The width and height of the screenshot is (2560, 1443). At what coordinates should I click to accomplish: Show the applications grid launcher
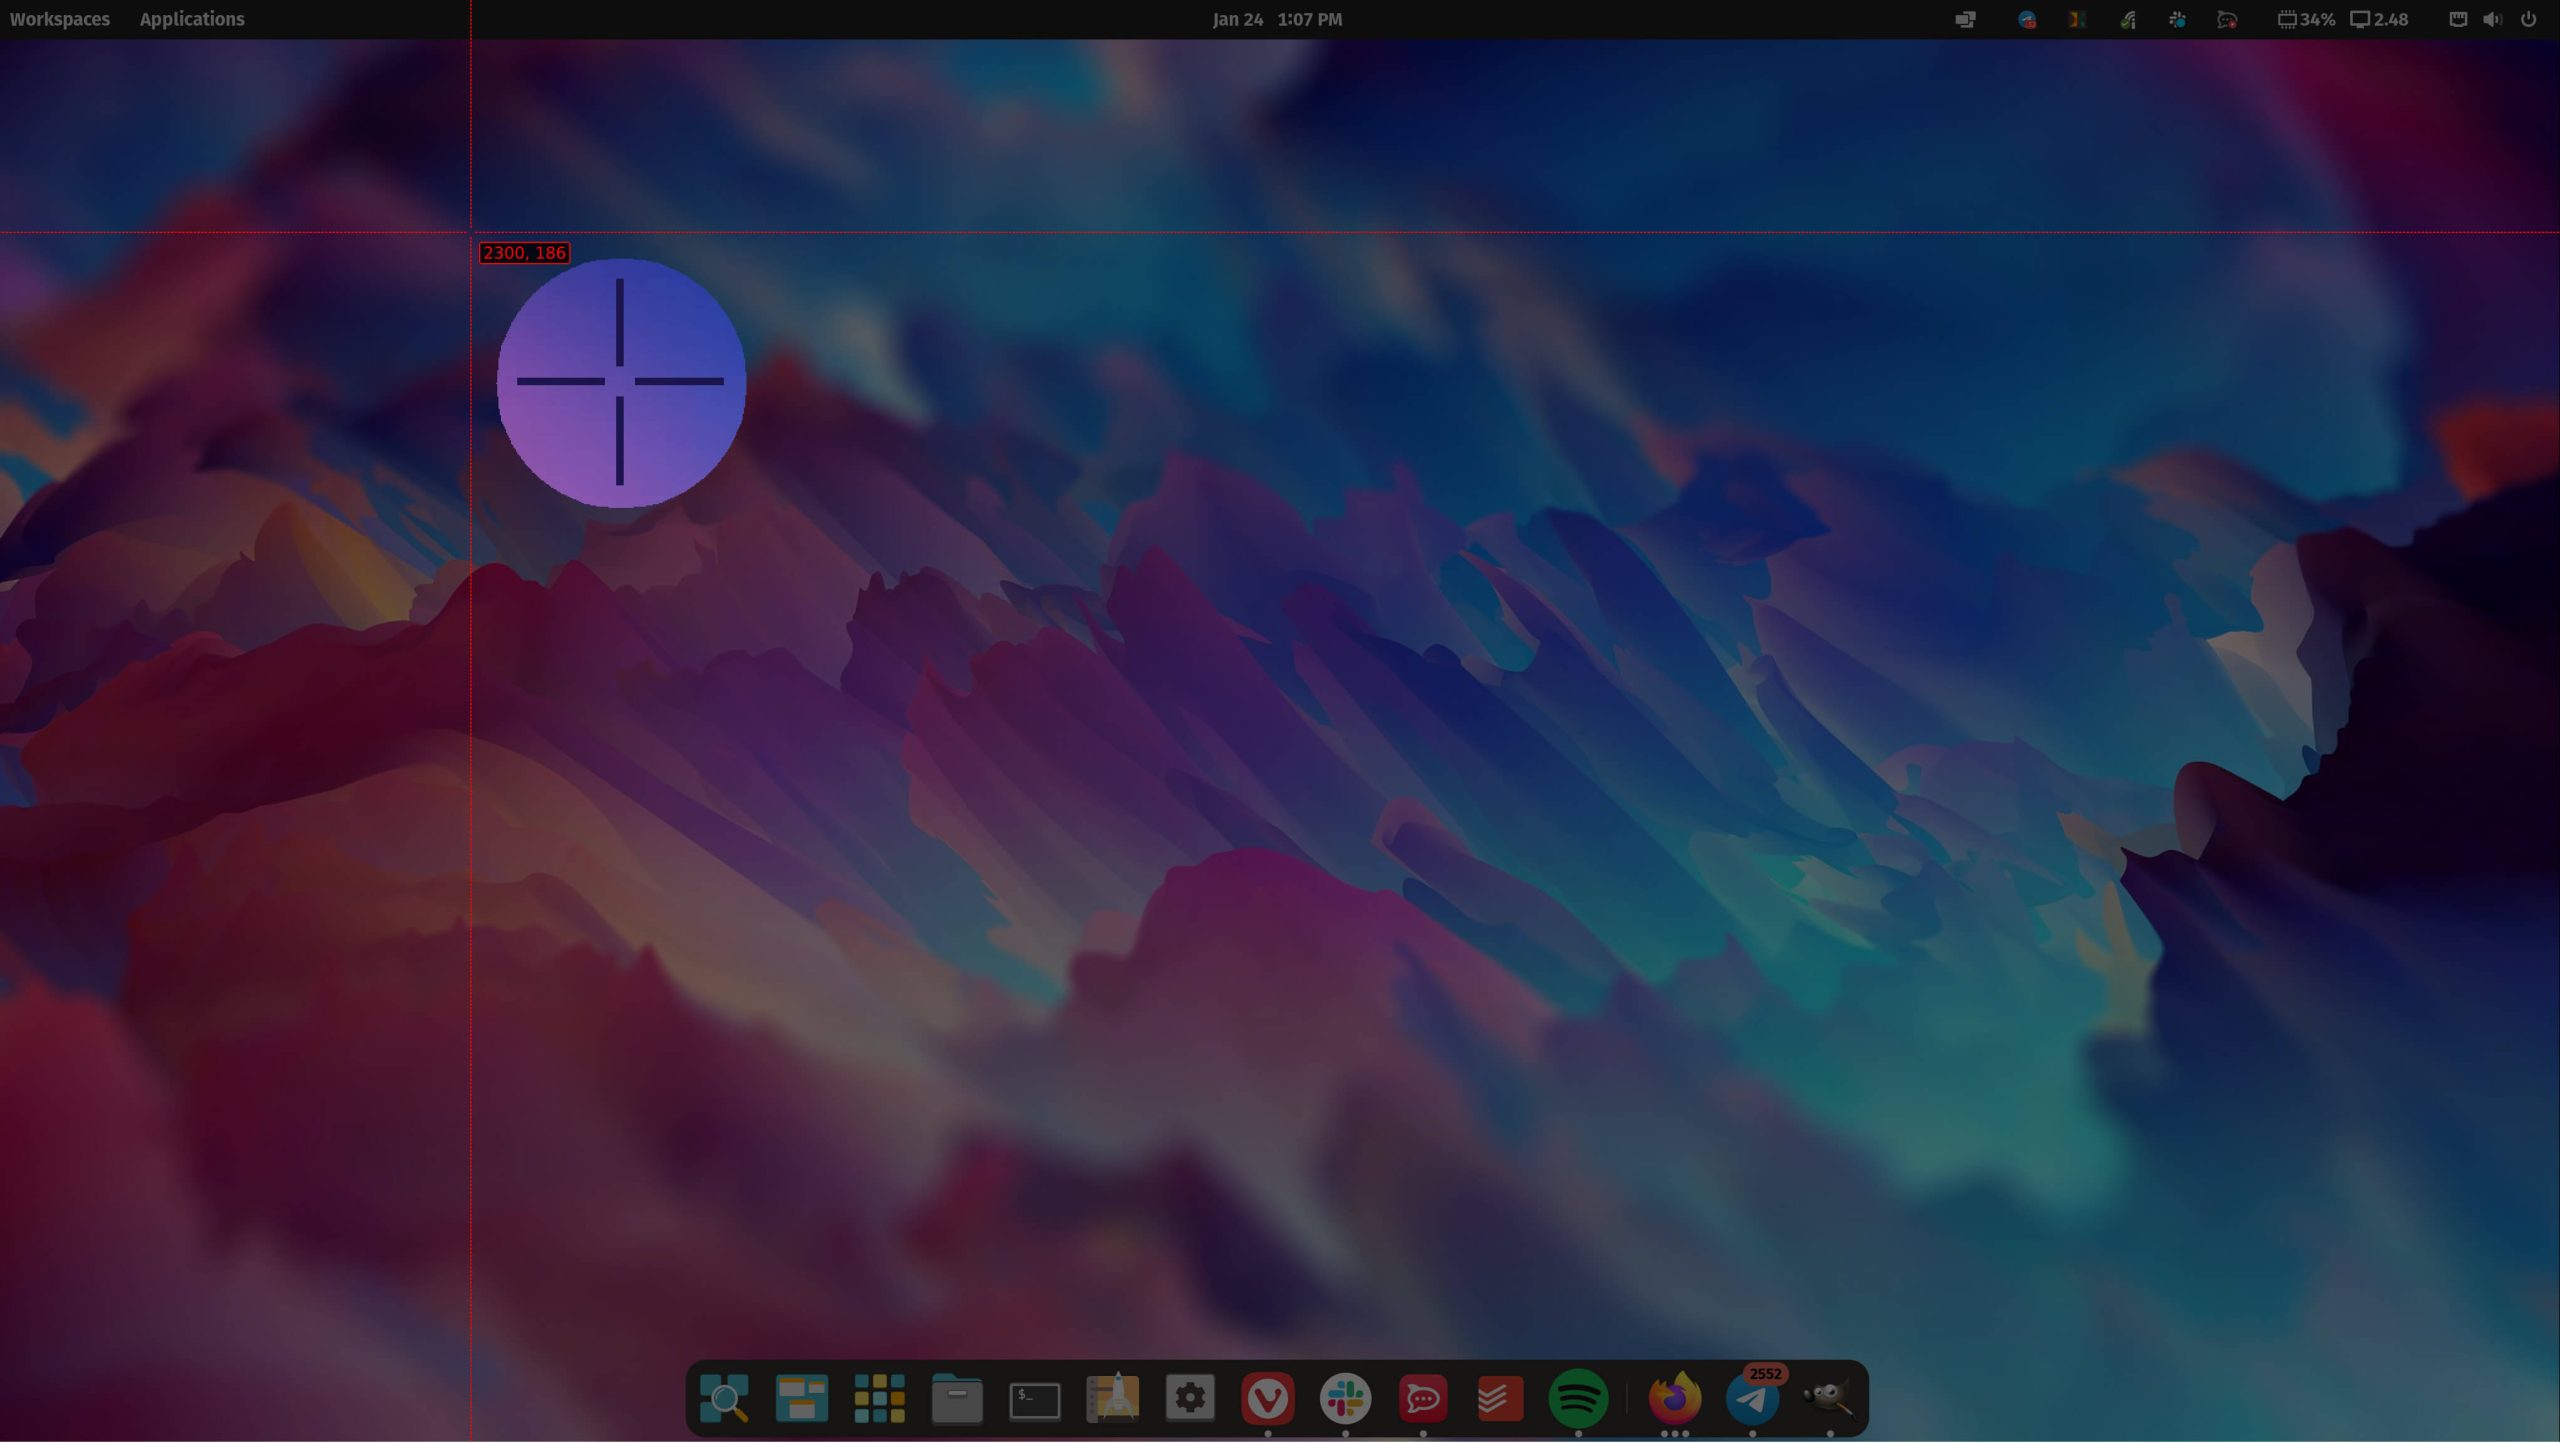[879, 1398]
